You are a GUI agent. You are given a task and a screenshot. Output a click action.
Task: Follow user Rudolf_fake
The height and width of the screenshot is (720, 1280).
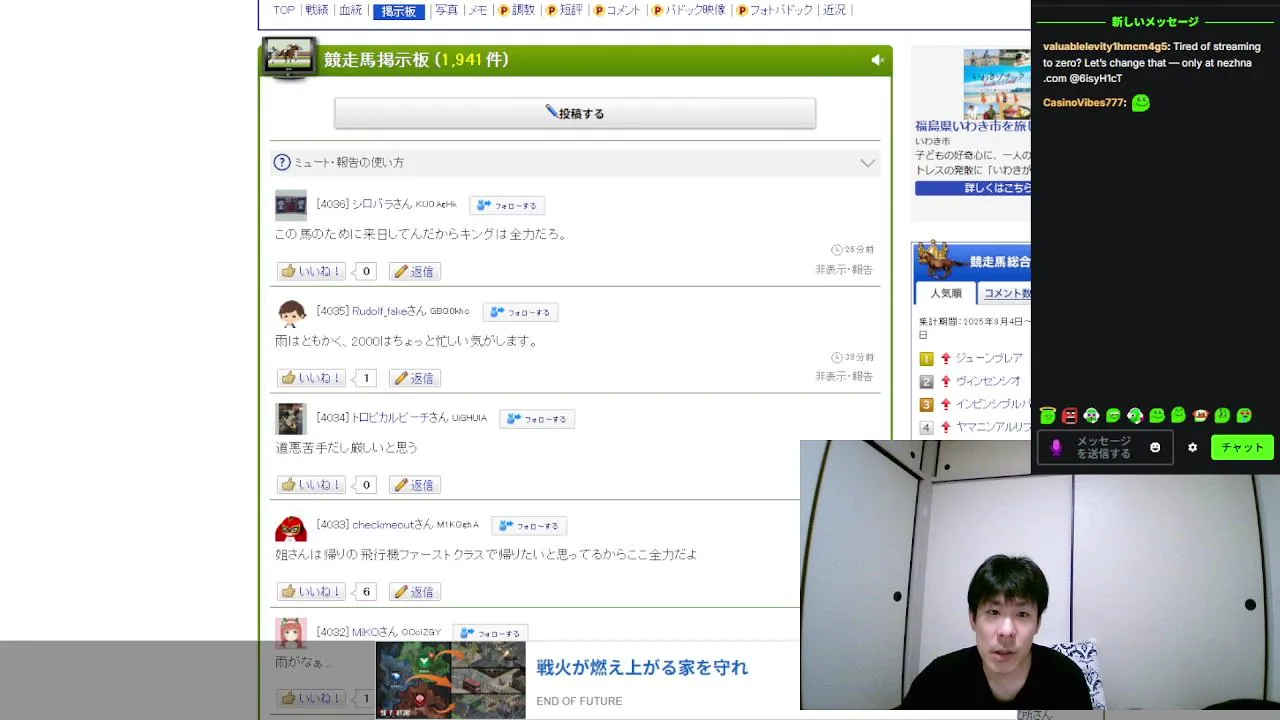(x=520, y=312)
